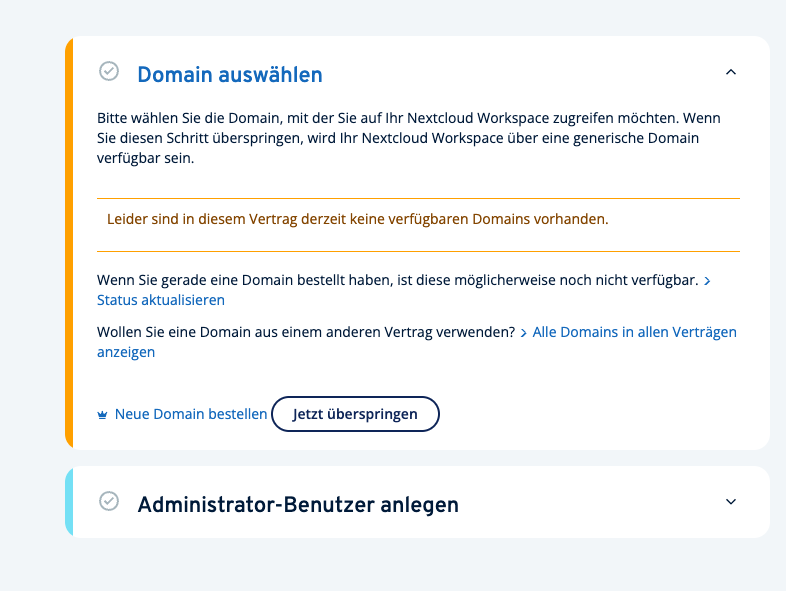
Task: Click the arrow icon before Status aktualisieren
Action: coord(707,281)
